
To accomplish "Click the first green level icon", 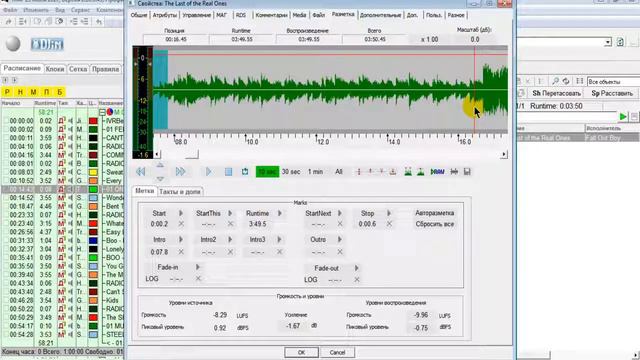I will click(408, 172).
